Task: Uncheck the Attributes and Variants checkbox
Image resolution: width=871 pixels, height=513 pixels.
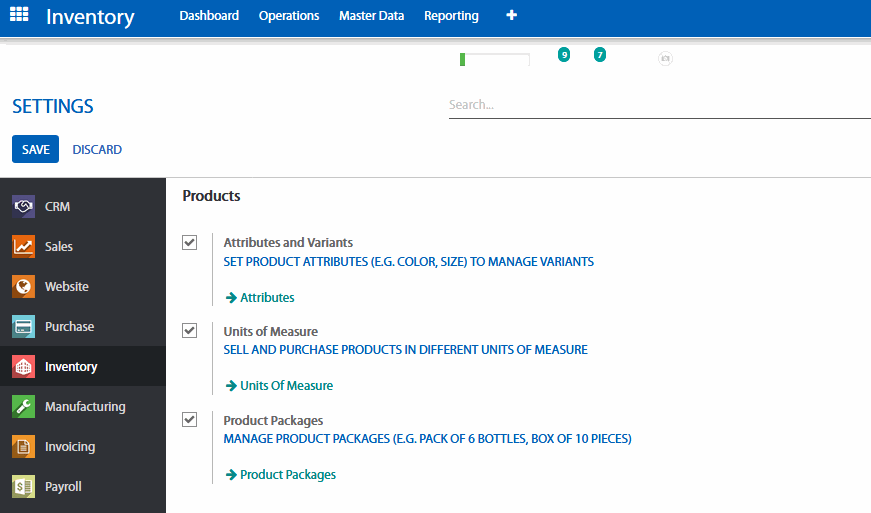Action: [x=190, y=243]
